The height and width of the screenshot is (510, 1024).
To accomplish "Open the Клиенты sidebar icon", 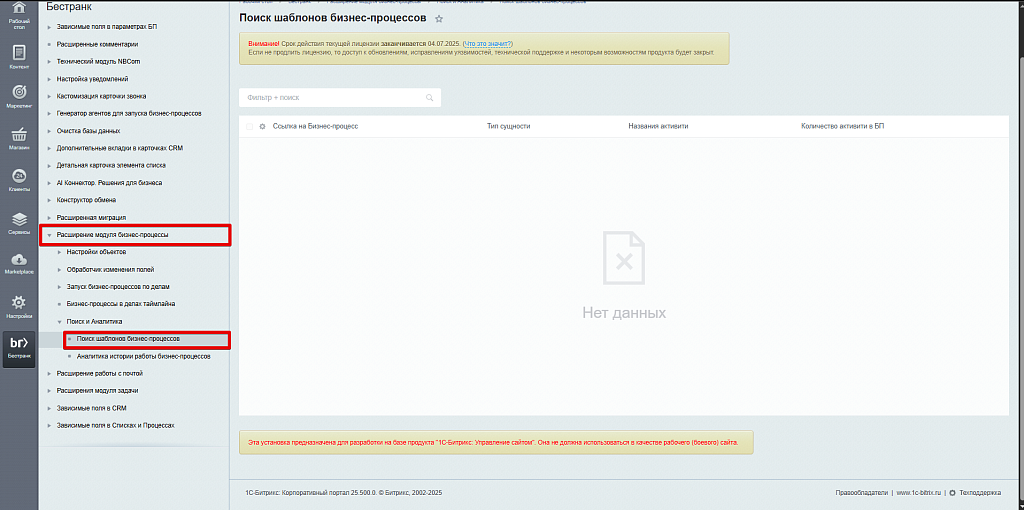I will click(18, 179).
